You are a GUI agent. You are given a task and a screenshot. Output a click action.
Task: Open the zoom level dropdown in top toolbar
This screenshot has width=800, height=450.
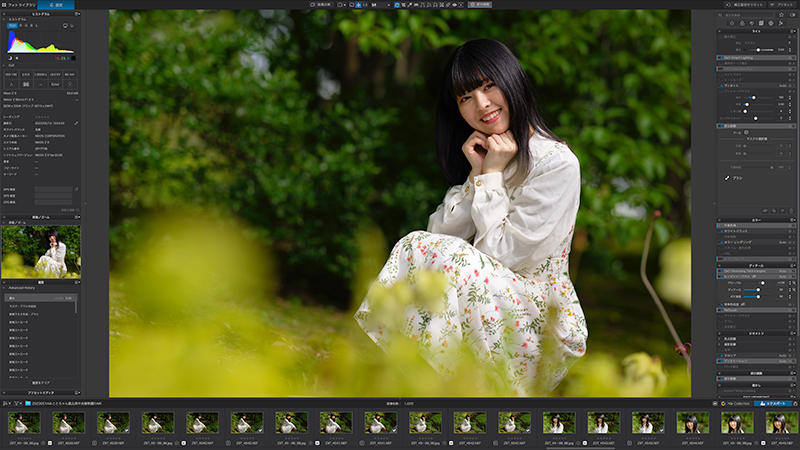click(380, 5)
